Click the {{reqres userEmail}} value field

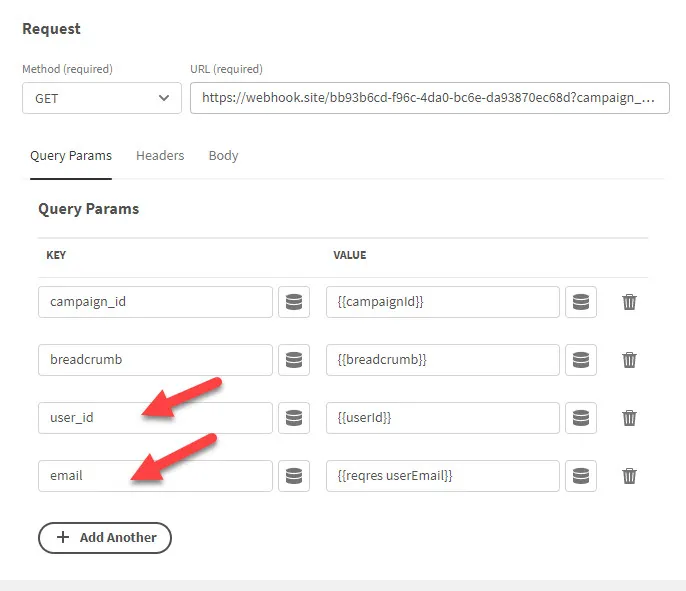(x=443, y=476)
